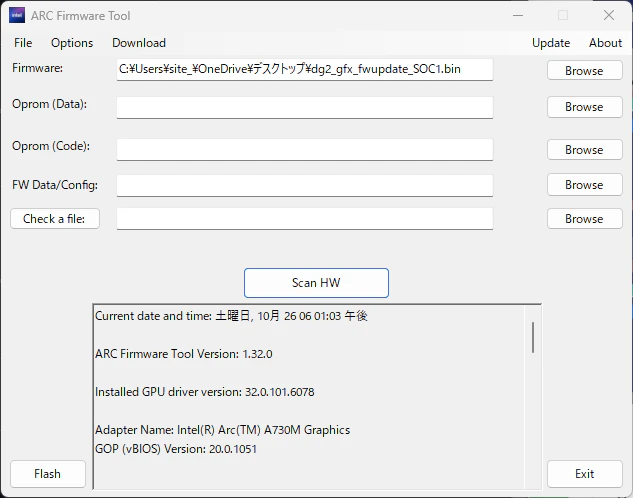The image size is (633, 498).
Task: Click the Installed GPU driver version line
Action: (205, 392)
